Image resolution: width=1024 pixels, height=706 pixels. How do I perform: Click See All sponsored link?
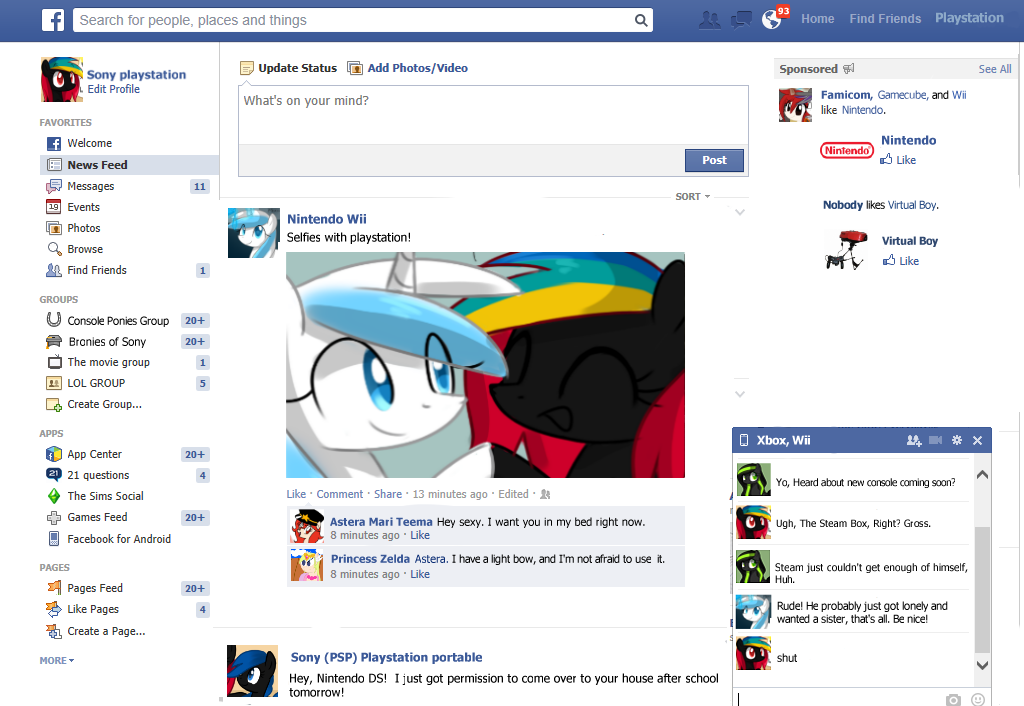pos(995,69)
